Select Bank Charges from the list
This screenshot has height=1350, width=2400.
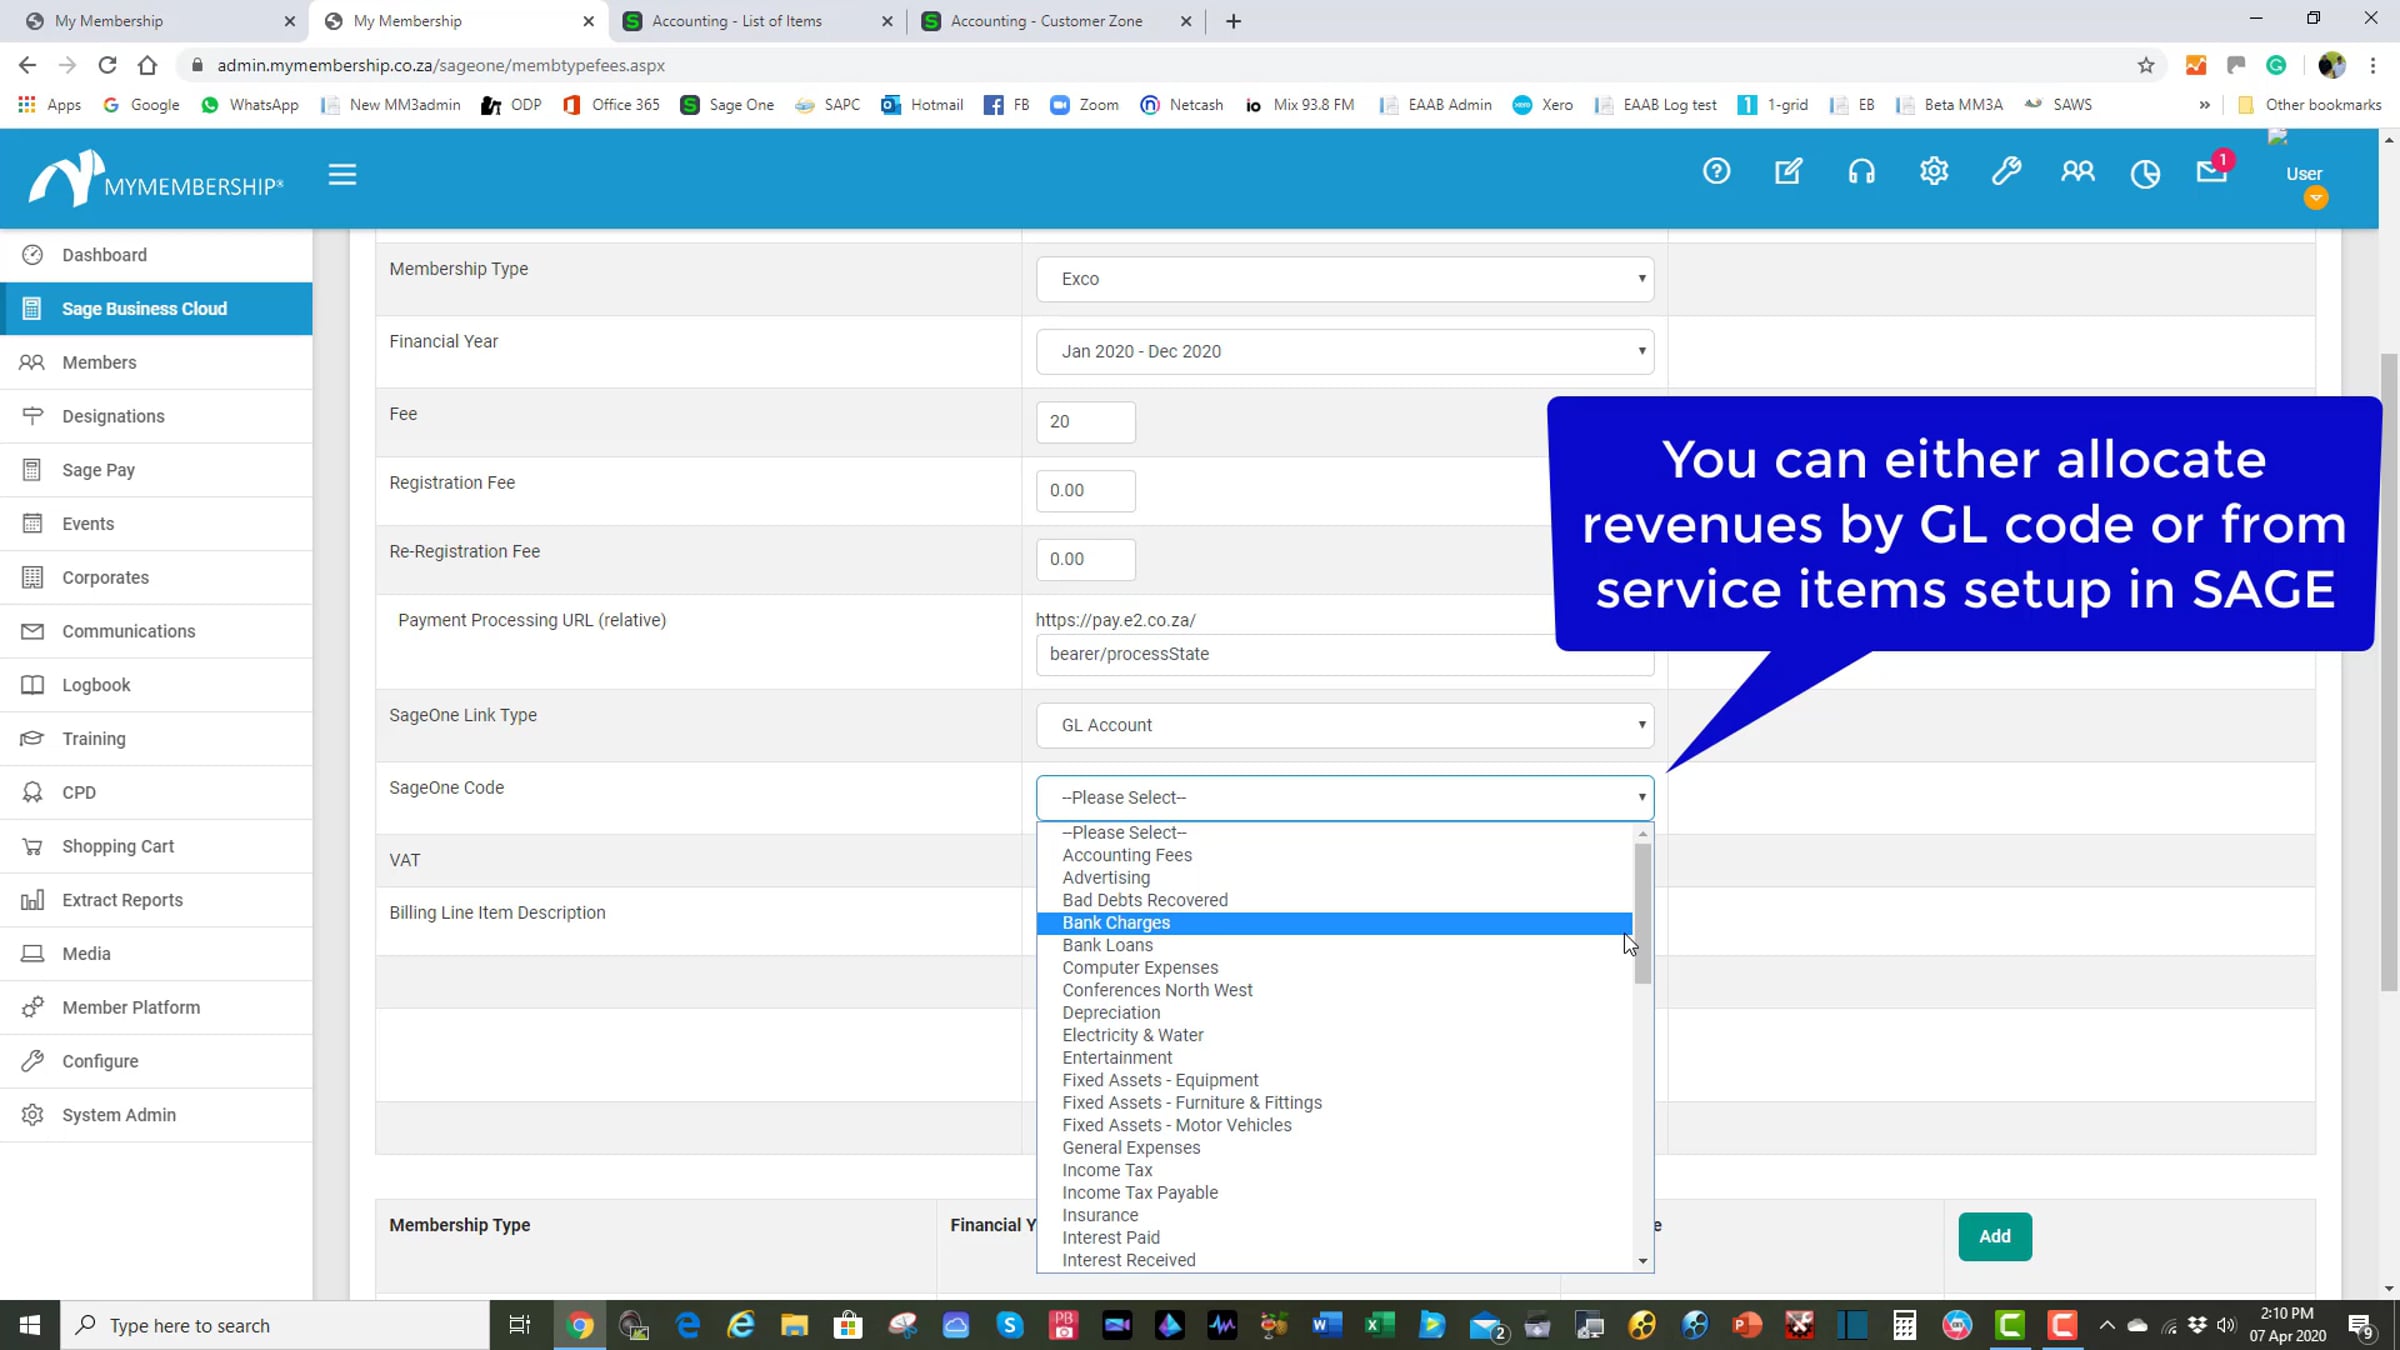(x=1116, y=922)
